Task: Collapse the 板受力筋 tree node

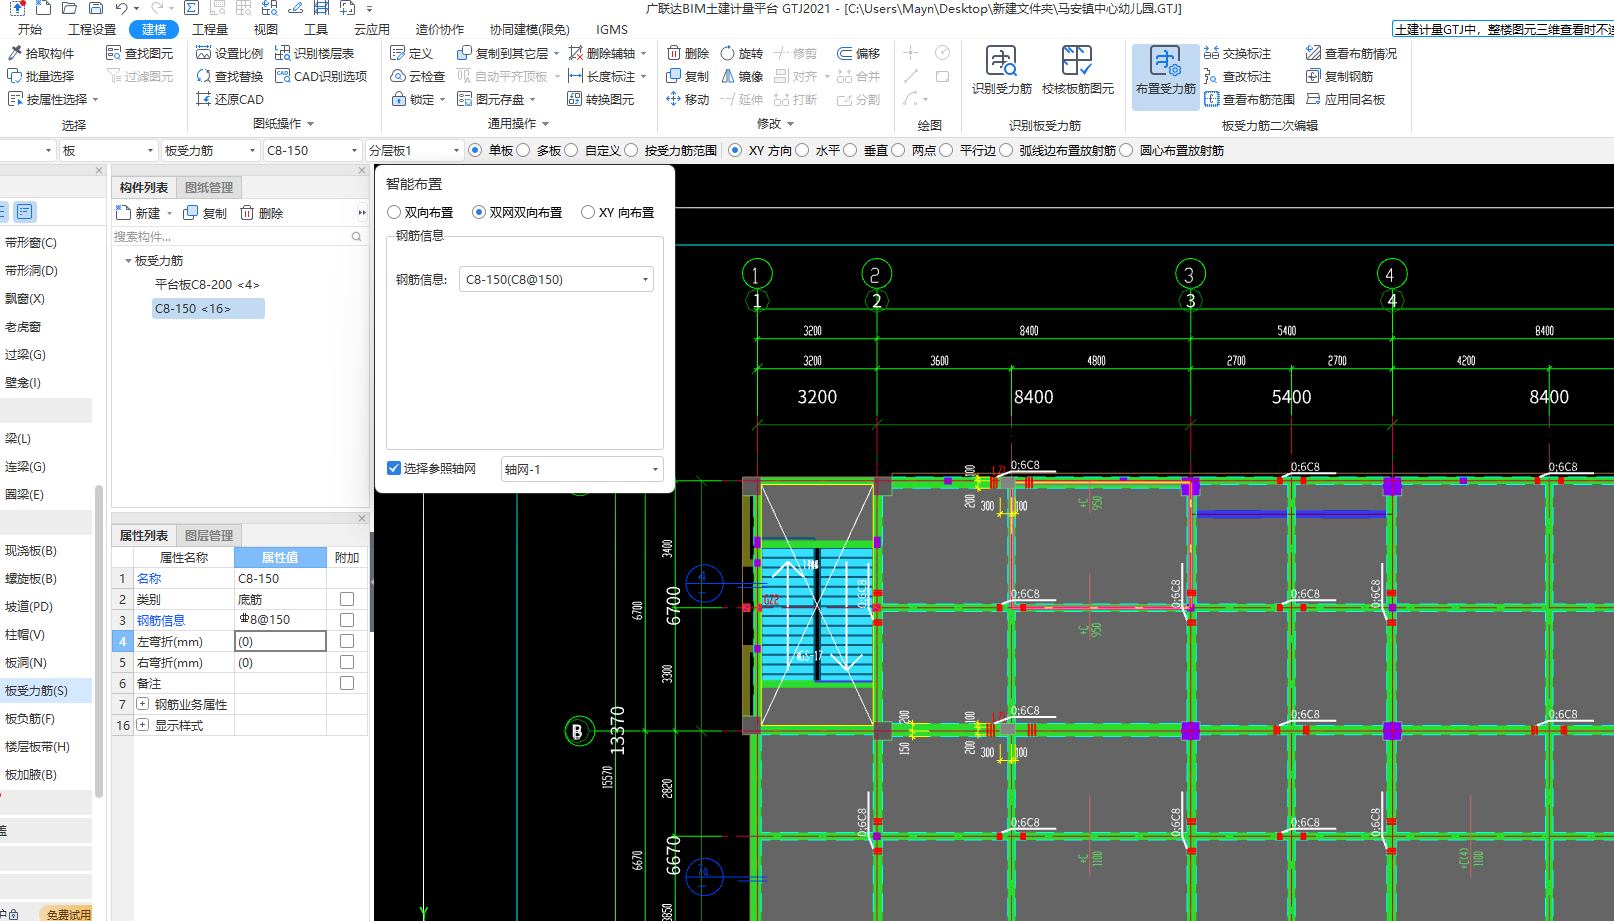Action: [128, 261]
